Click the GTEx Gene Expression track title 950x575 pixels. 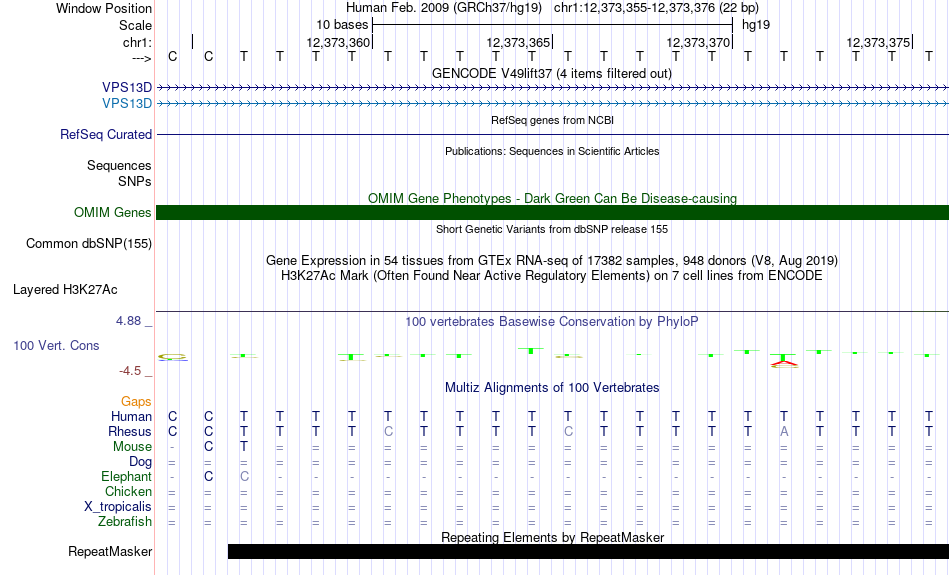552,261
